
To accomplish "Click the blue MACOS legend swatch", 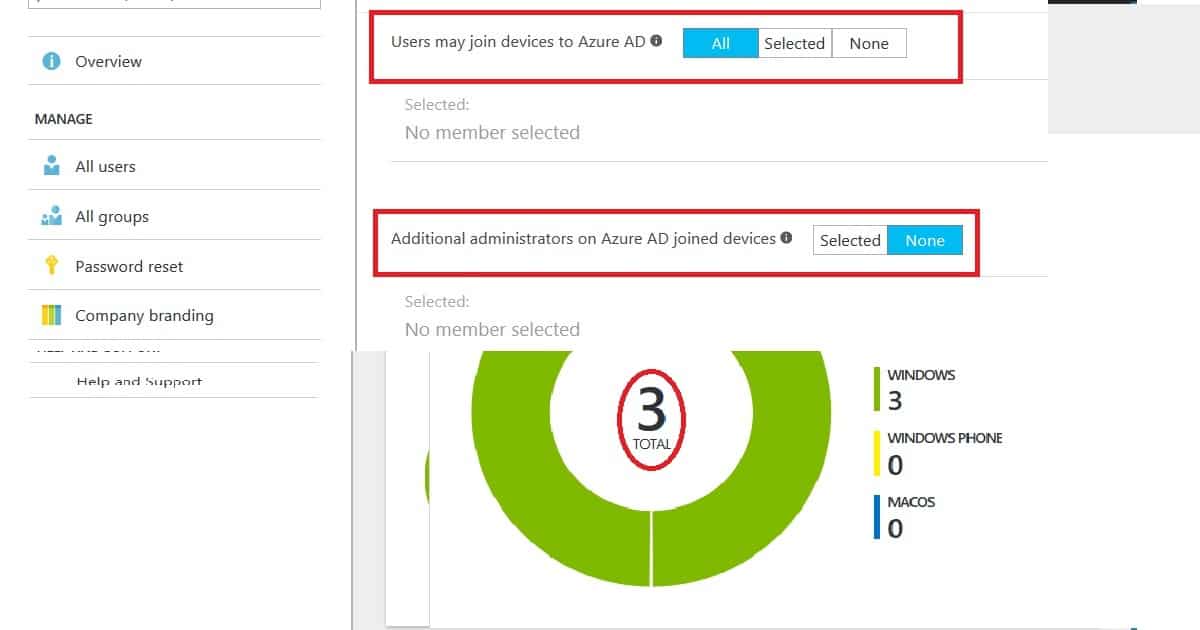I will click(x=877, y=516).
